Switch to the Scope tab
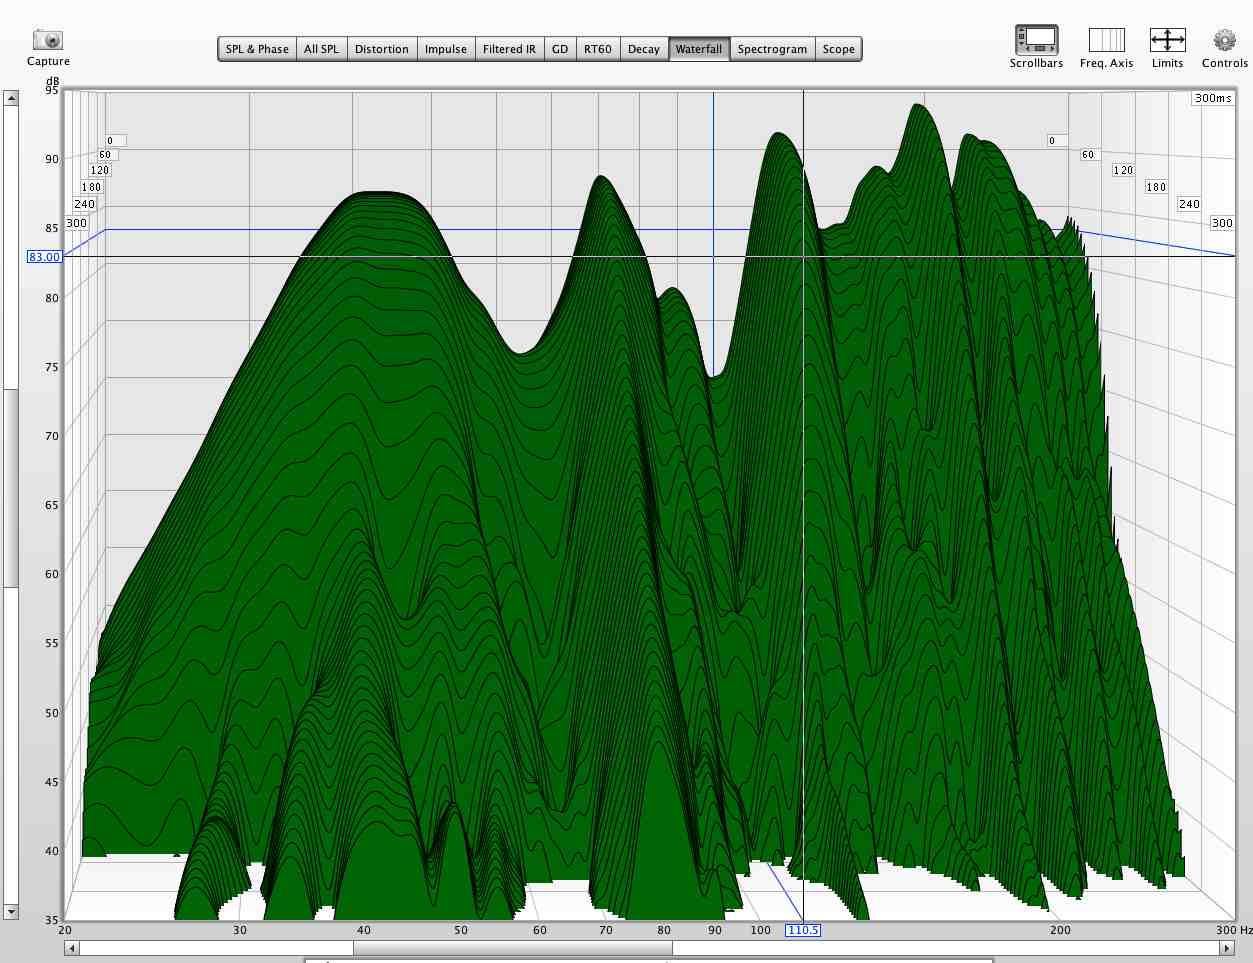 pos(838,49)
